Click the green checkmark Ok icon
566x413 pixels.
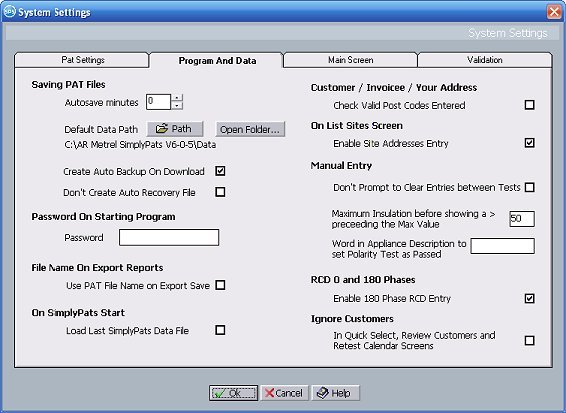tap(219, 393)
